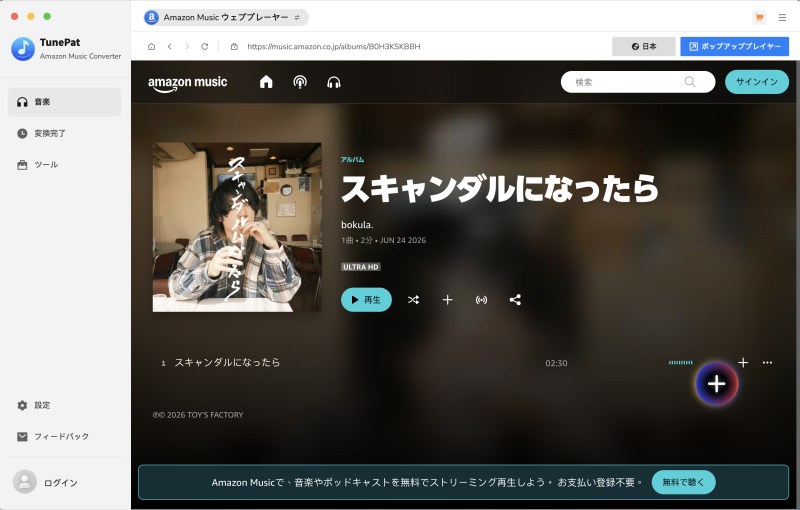Viewport: 800px width, 510px height.
Task: Open the 音楽 music section in sidebar
Action: [64, 102]
